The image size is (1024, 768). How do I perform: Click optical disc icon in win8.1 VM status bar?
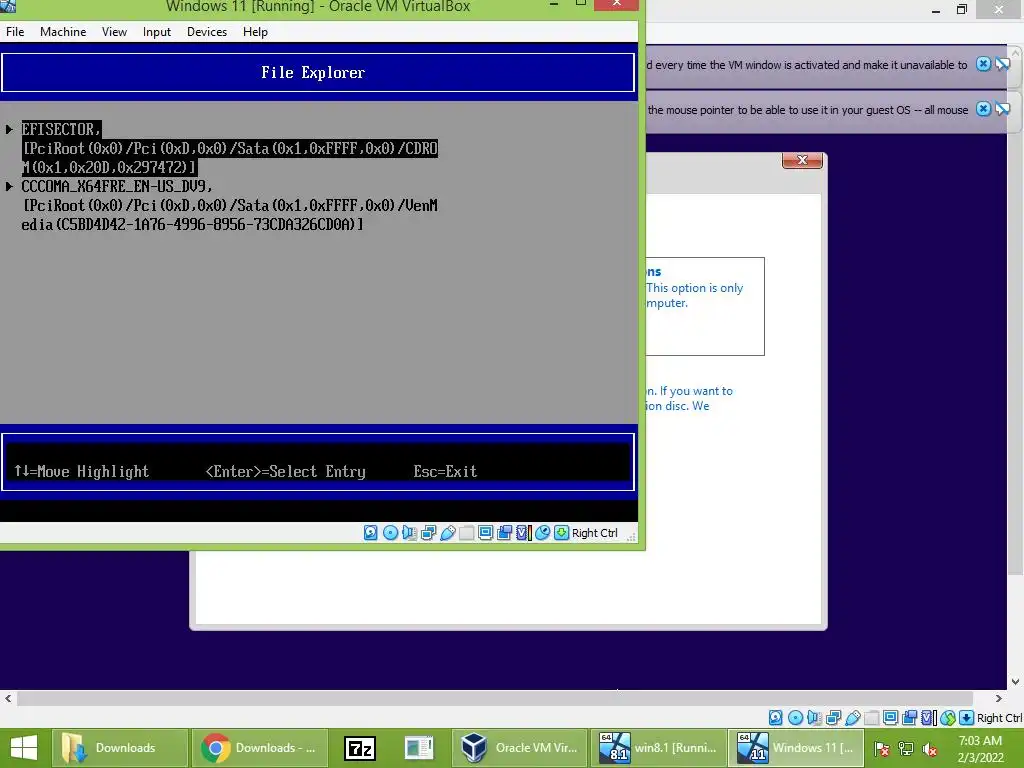[x=795, y=718]
